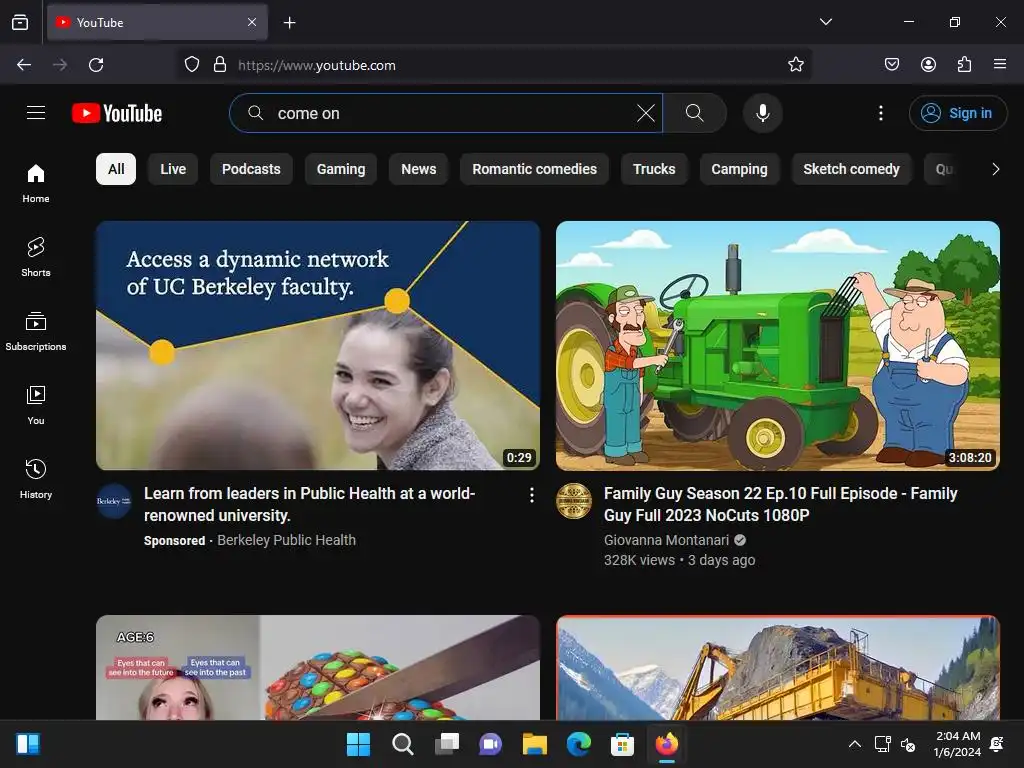Open Firefox extensions puzzle icon

coord(964,65)
